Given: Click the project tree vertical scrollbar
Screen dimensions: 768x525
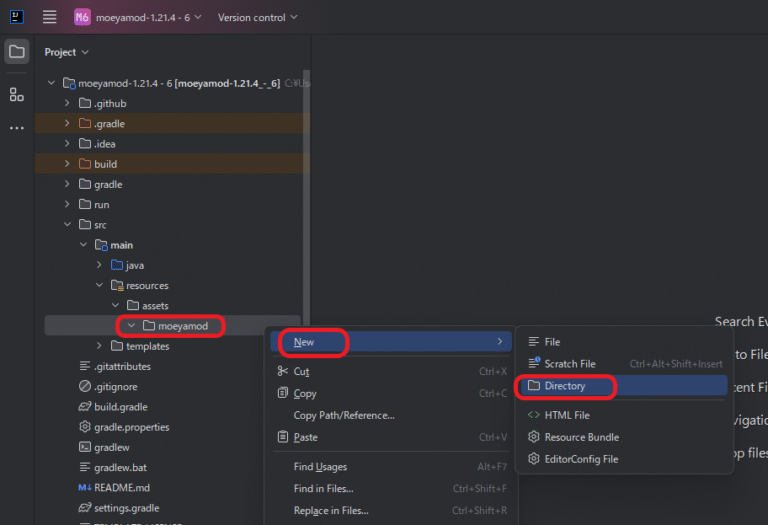Looking at the screenshot, I should [307, 196].
